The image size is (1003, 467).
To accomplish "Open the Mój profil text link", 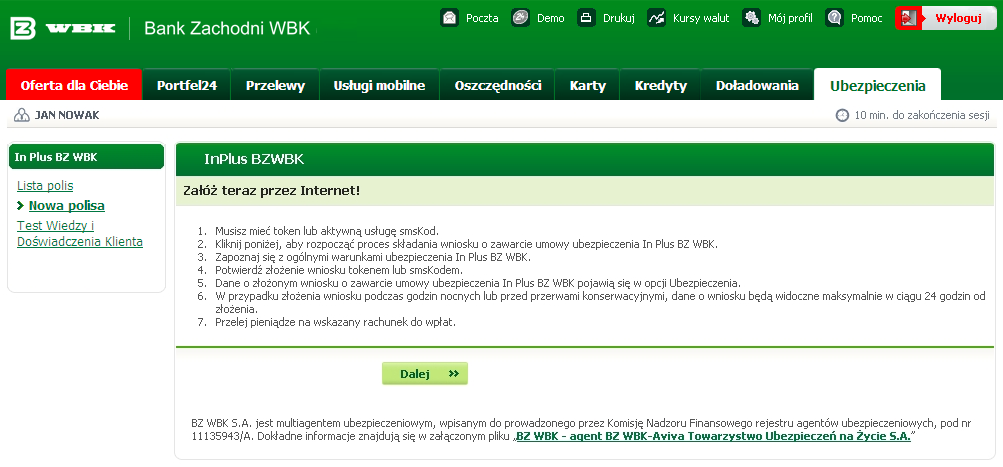I will tap(790, 18).
